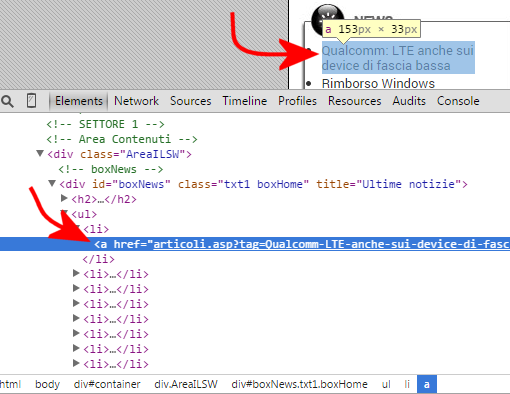Show the Console tab
This screenshot has width=510, height=394.
458,101
